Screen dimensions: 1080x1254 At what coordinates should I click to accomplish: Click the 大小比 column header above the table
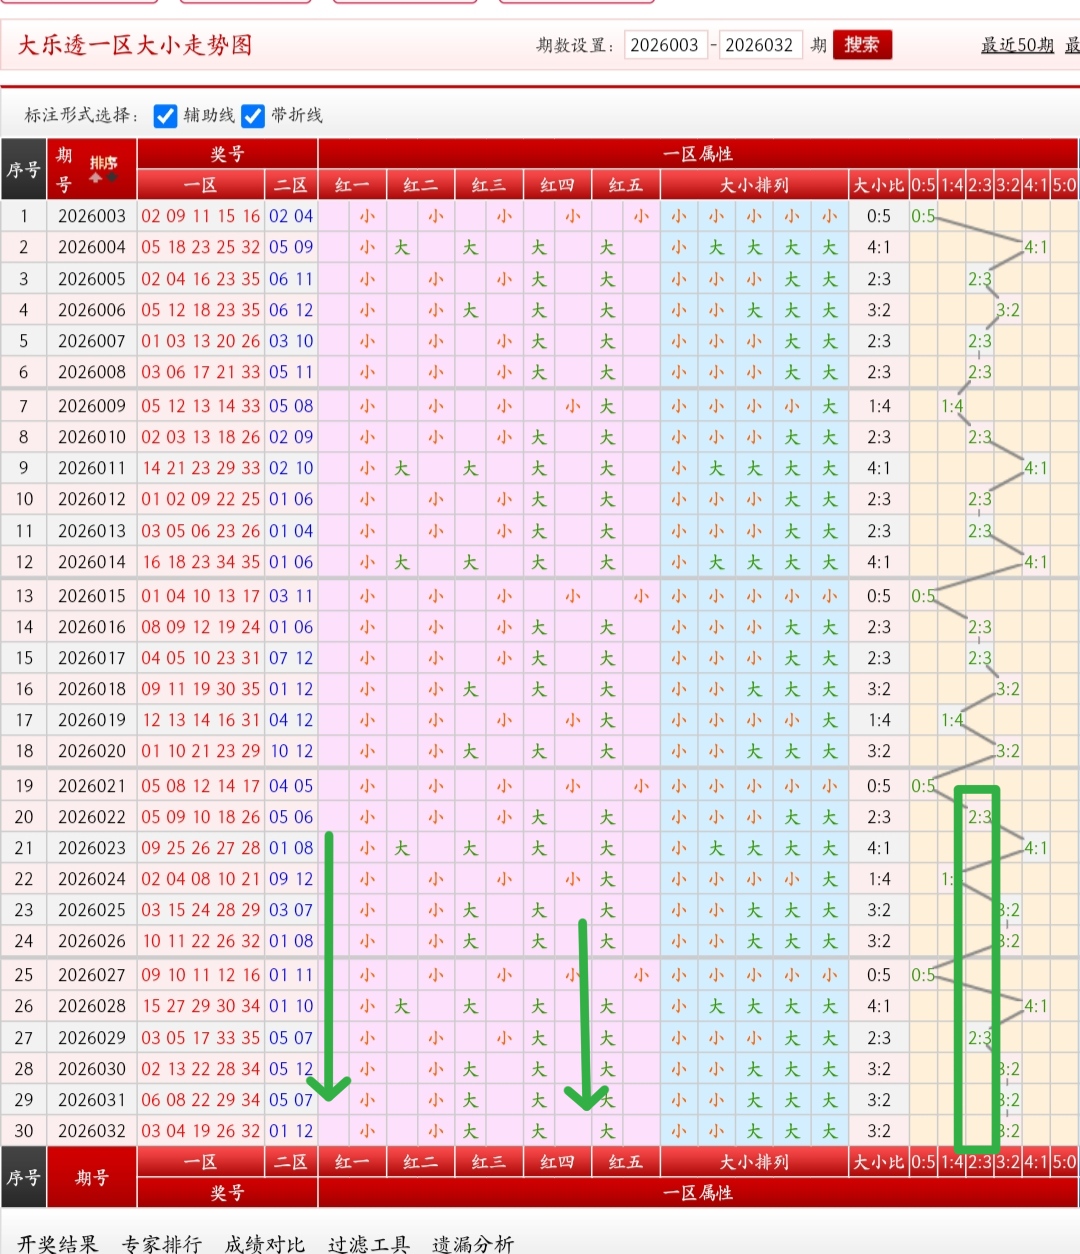[878, 185]
